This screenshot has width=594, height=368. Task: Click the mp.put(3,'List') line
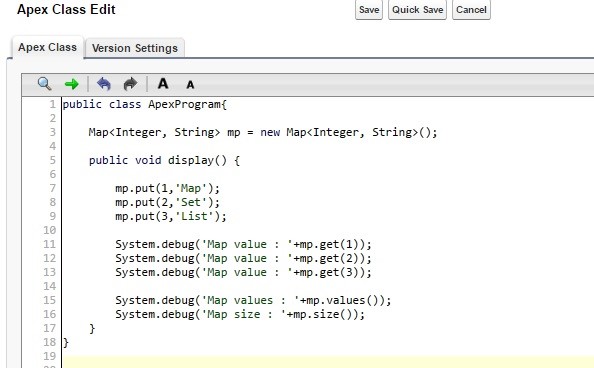coord(171,216)
